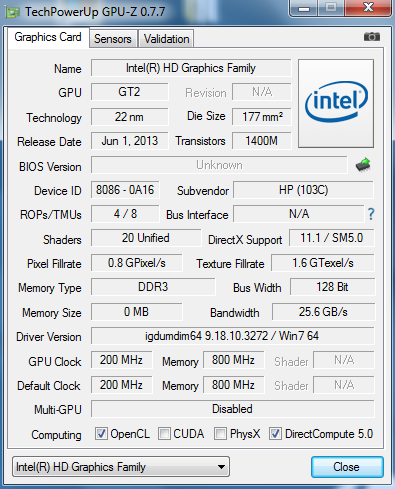Click the Intel logo image
Screen dimensions: 395x489
336,103
